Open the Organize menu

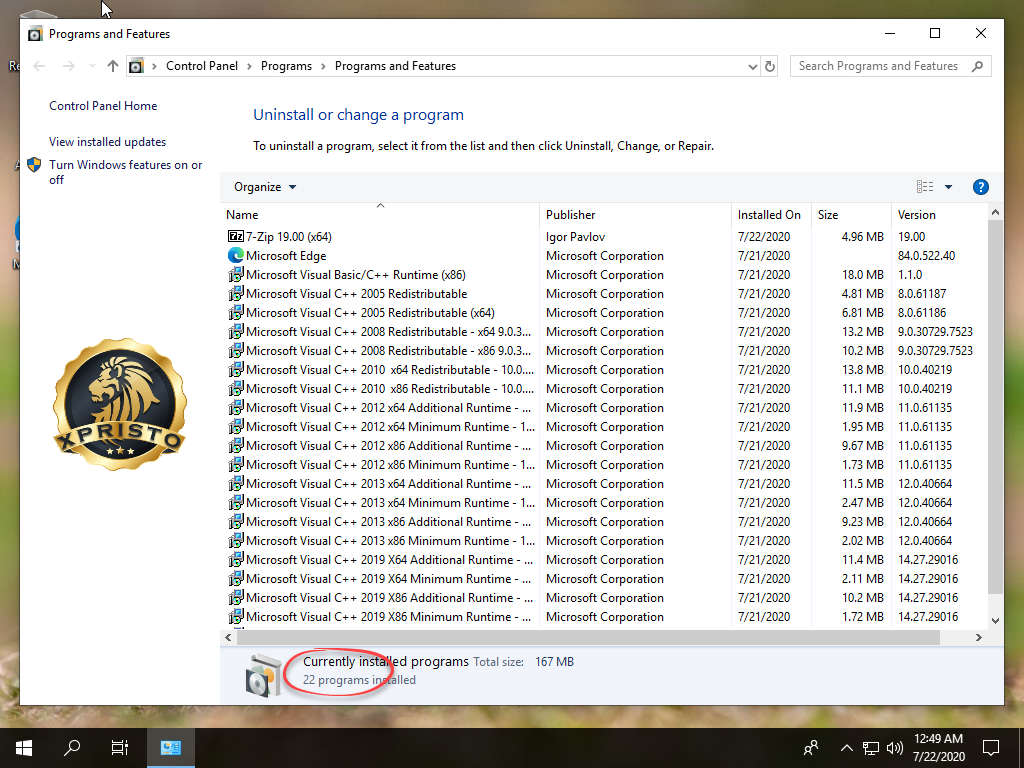tap(264, 187)
